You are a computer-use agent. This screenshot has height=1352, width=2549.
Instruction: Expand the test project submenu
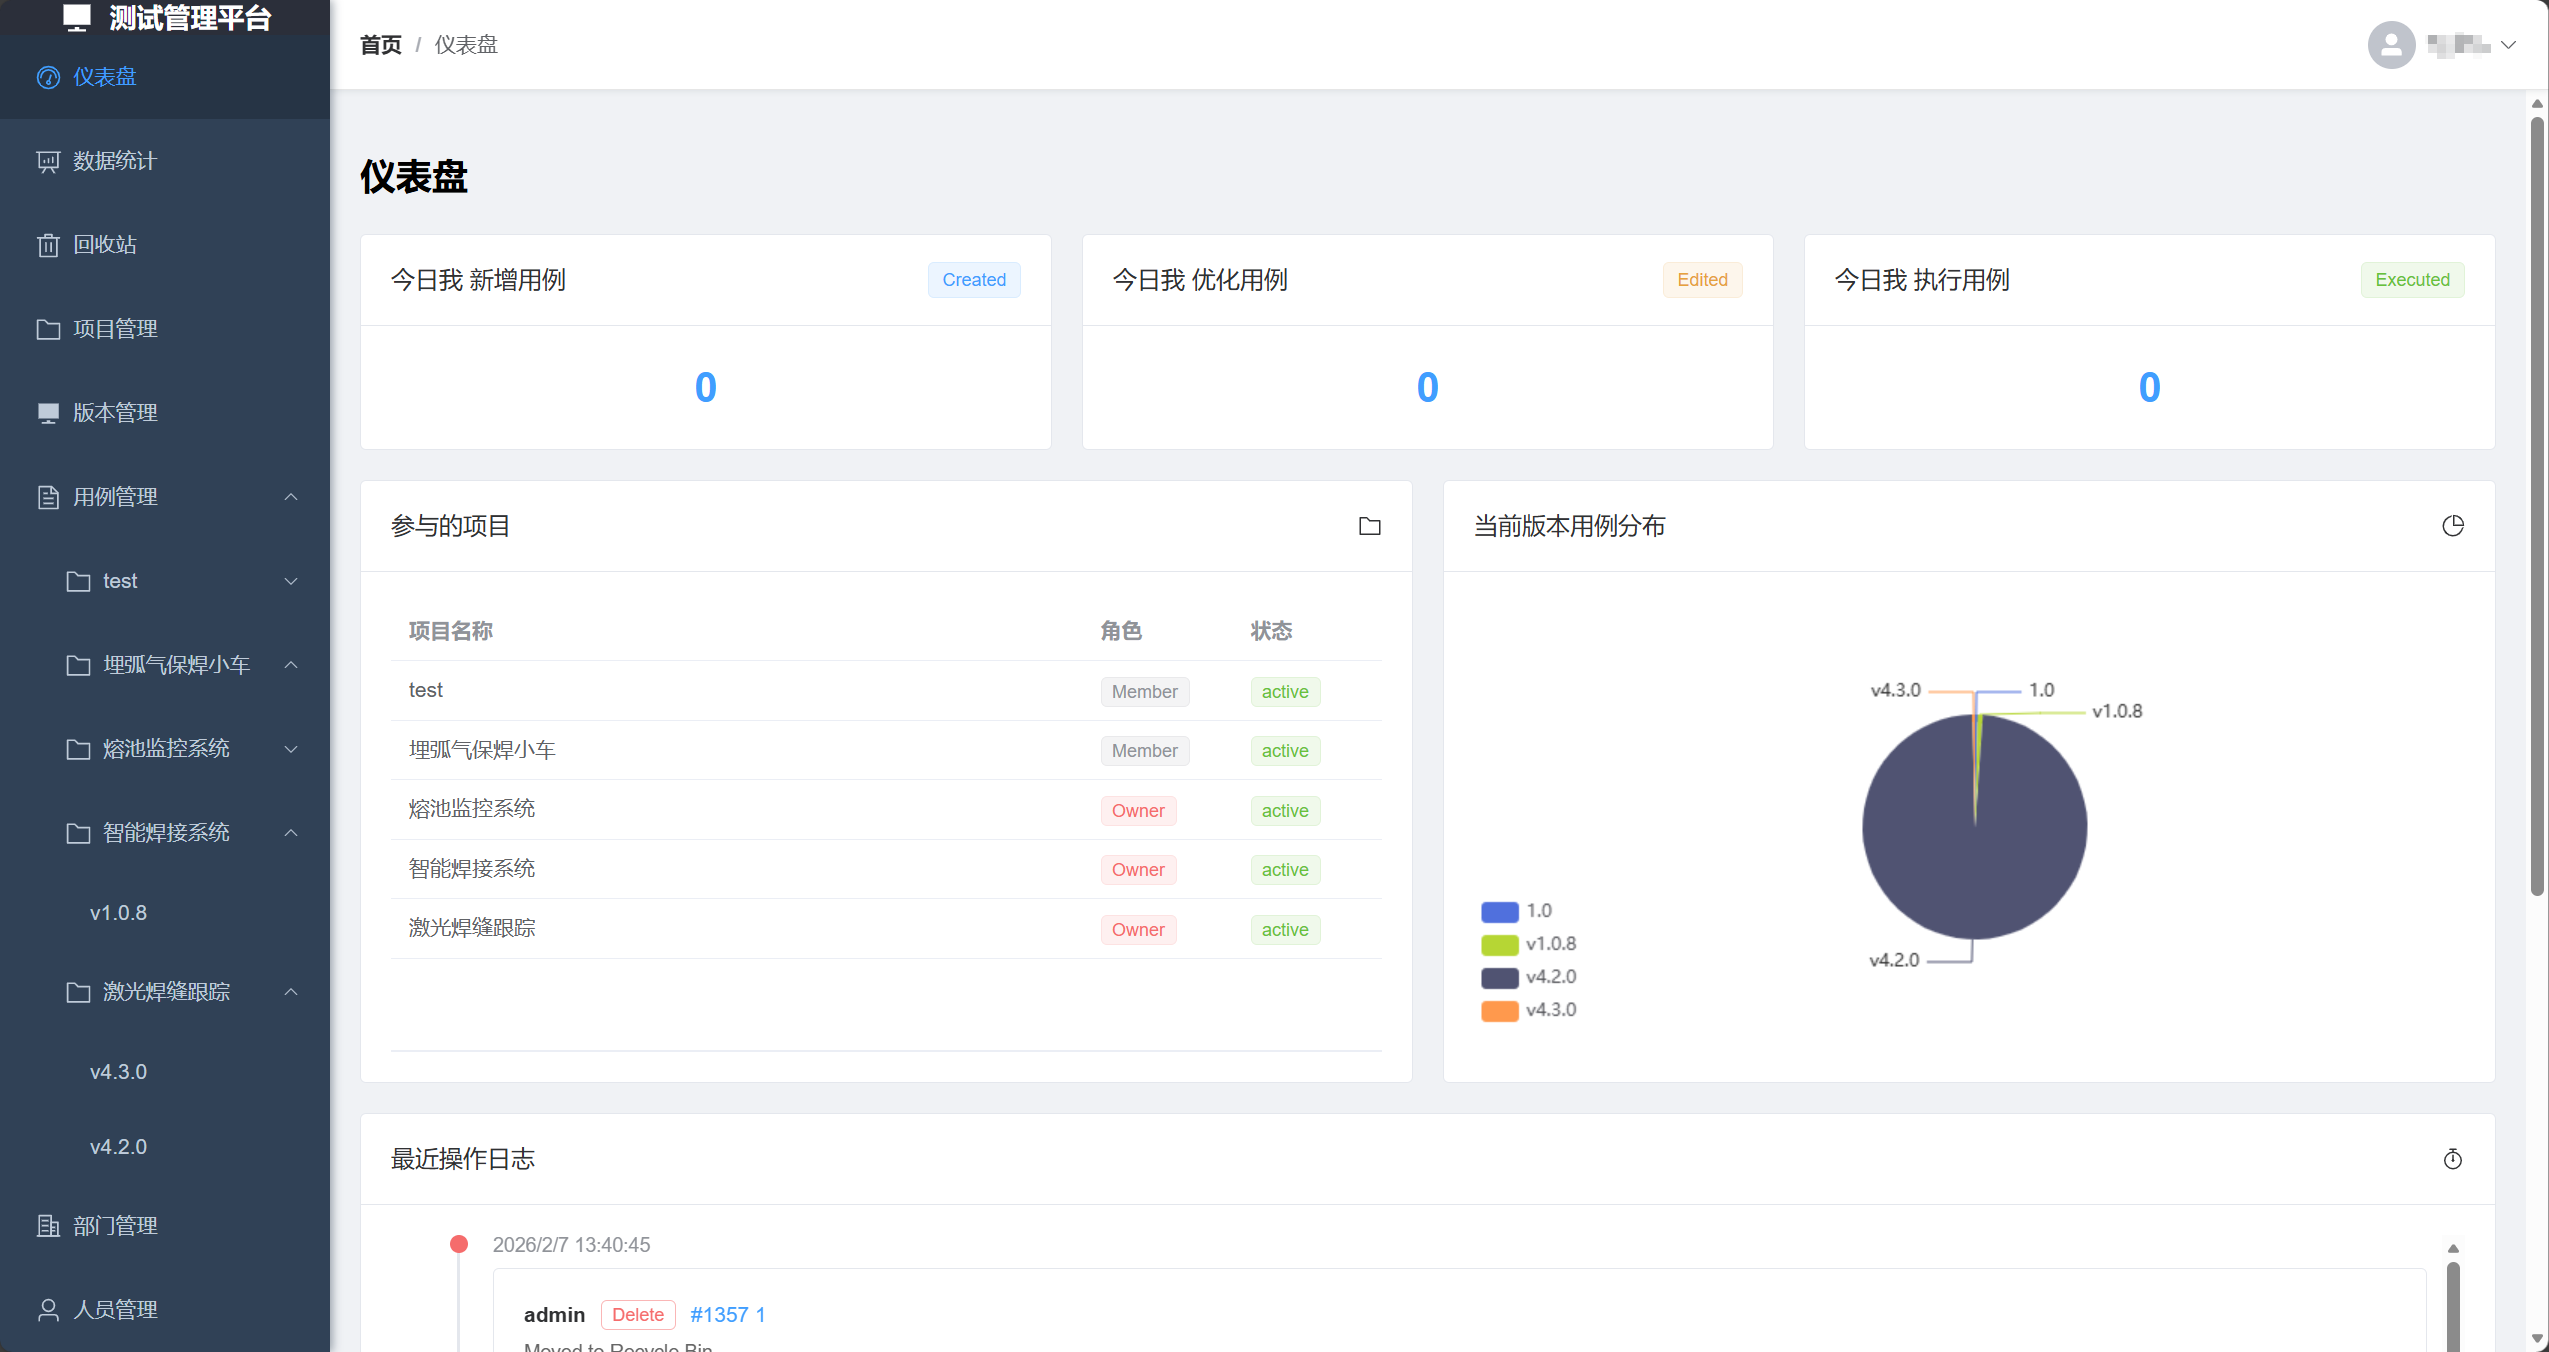point(291,581)
